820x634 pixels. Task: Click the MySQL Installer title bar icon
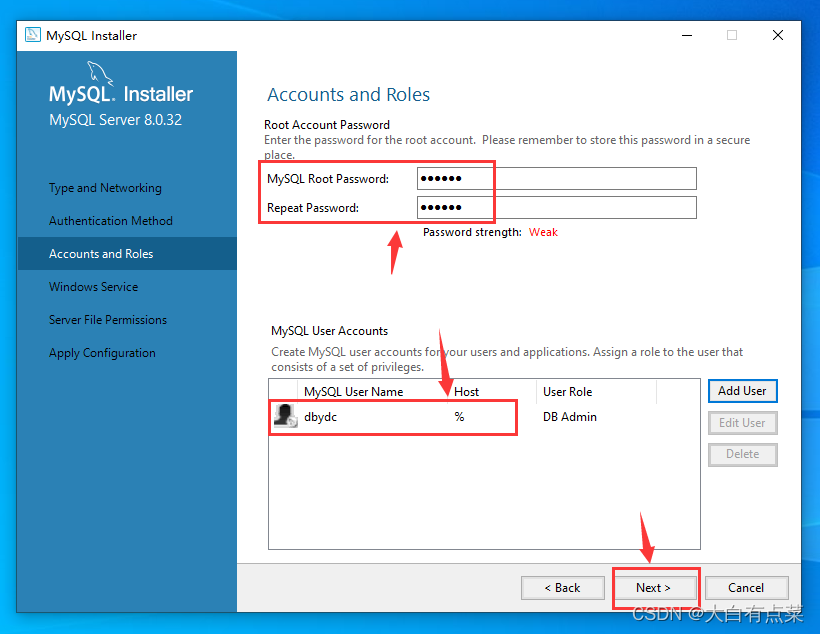click(33, 35)
